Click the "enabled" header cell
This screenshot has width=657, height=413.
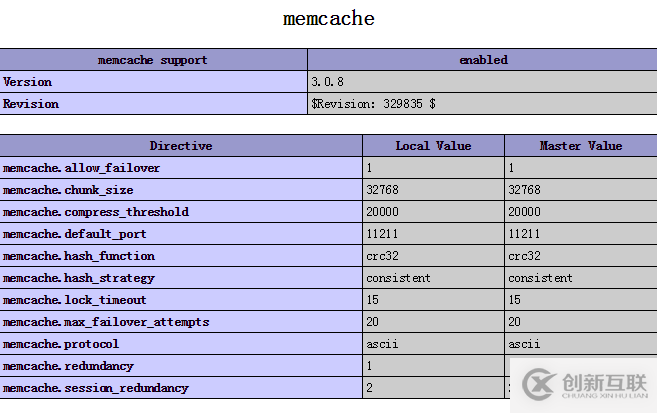[x=483, y=60]
